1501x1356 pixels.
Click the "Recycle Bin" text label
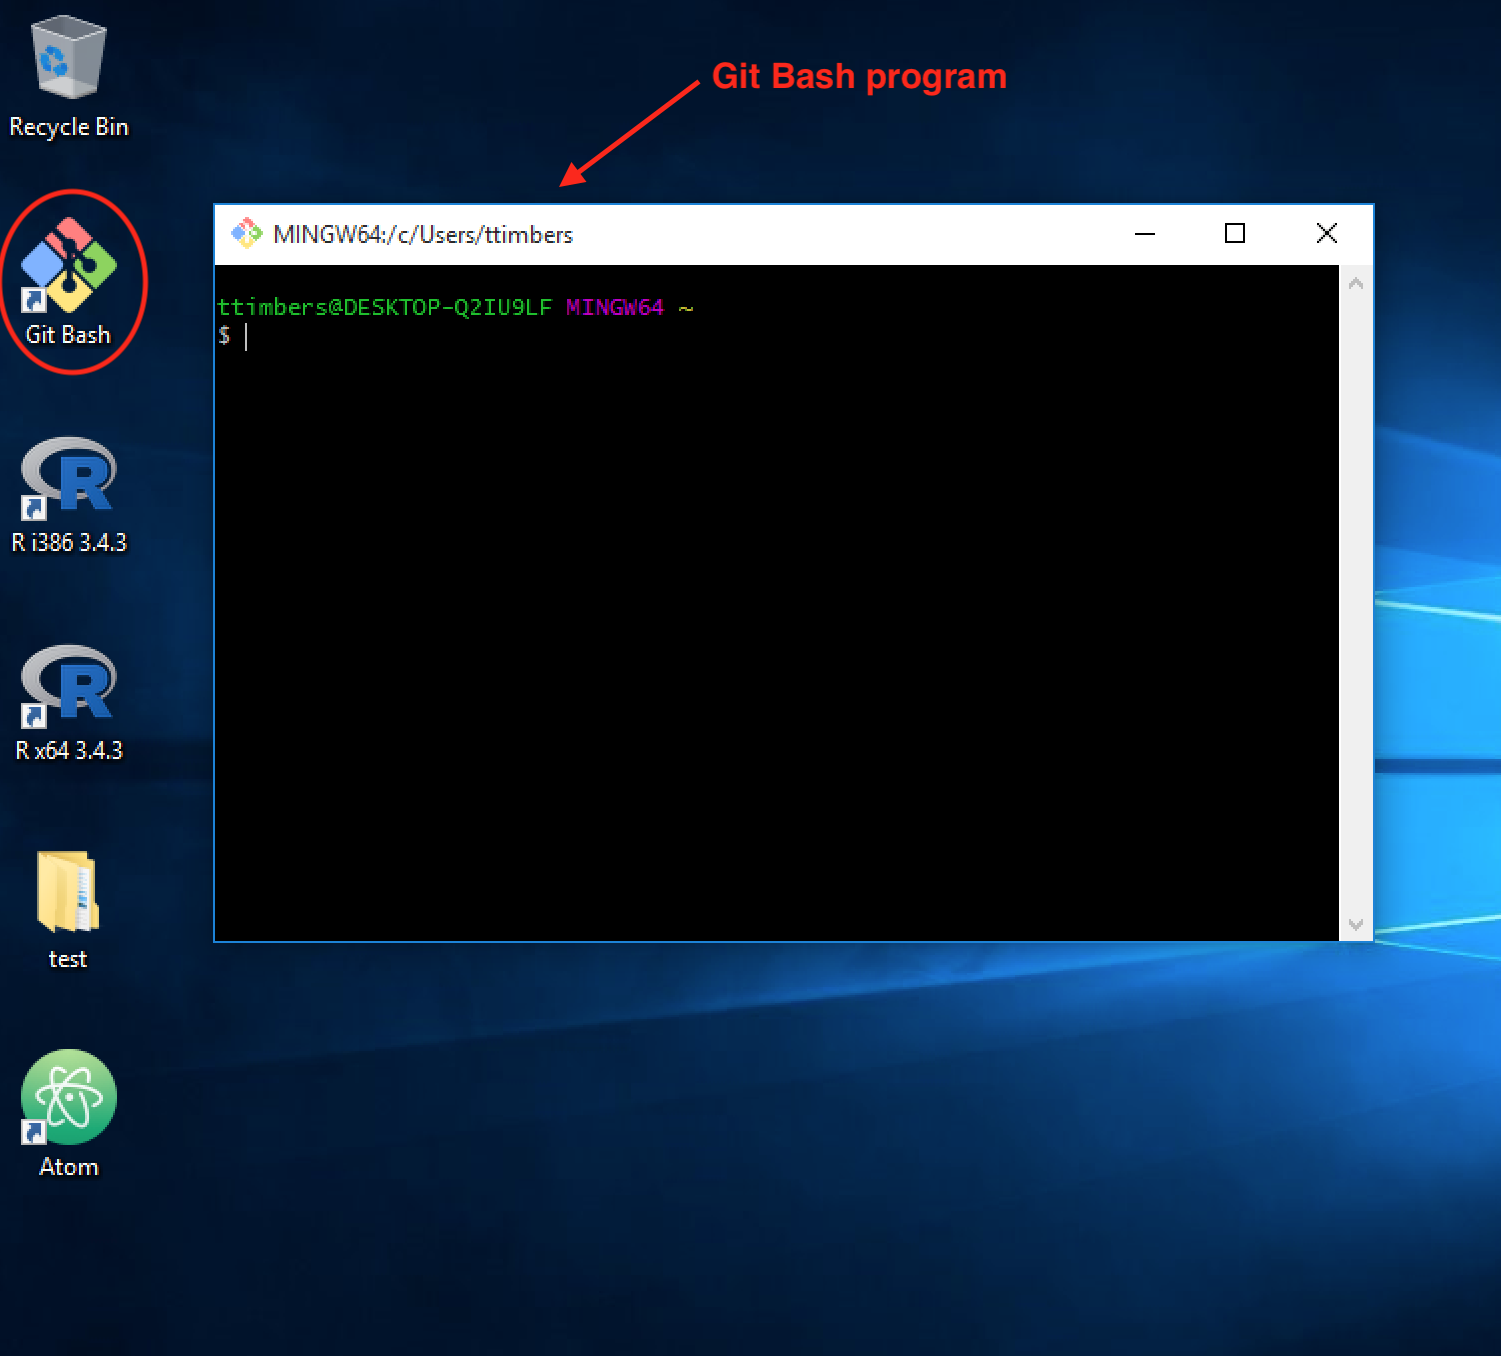point(69,127)
